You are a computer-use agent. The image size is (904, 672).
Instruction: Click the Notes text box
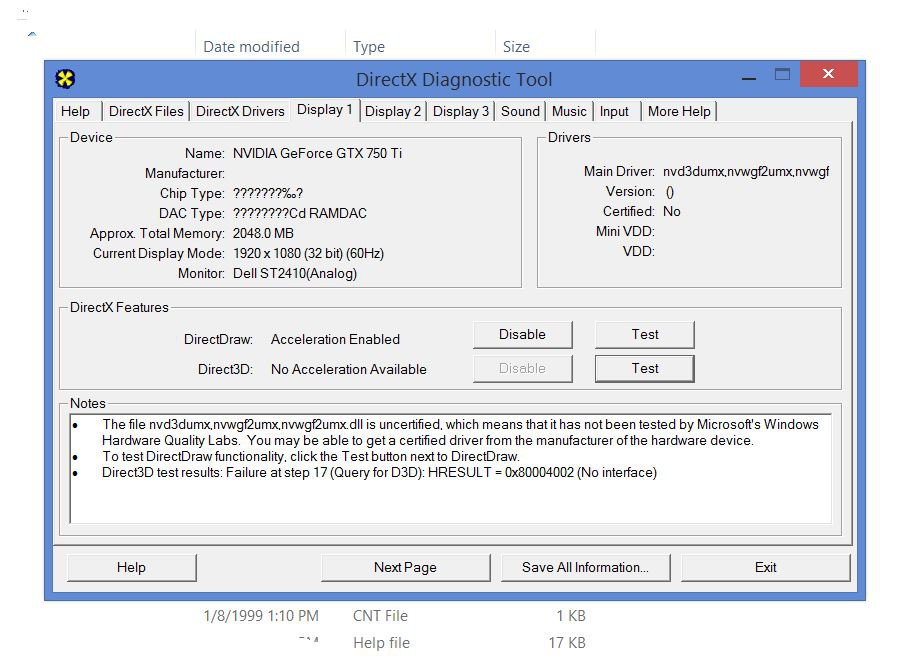(451, 469)
